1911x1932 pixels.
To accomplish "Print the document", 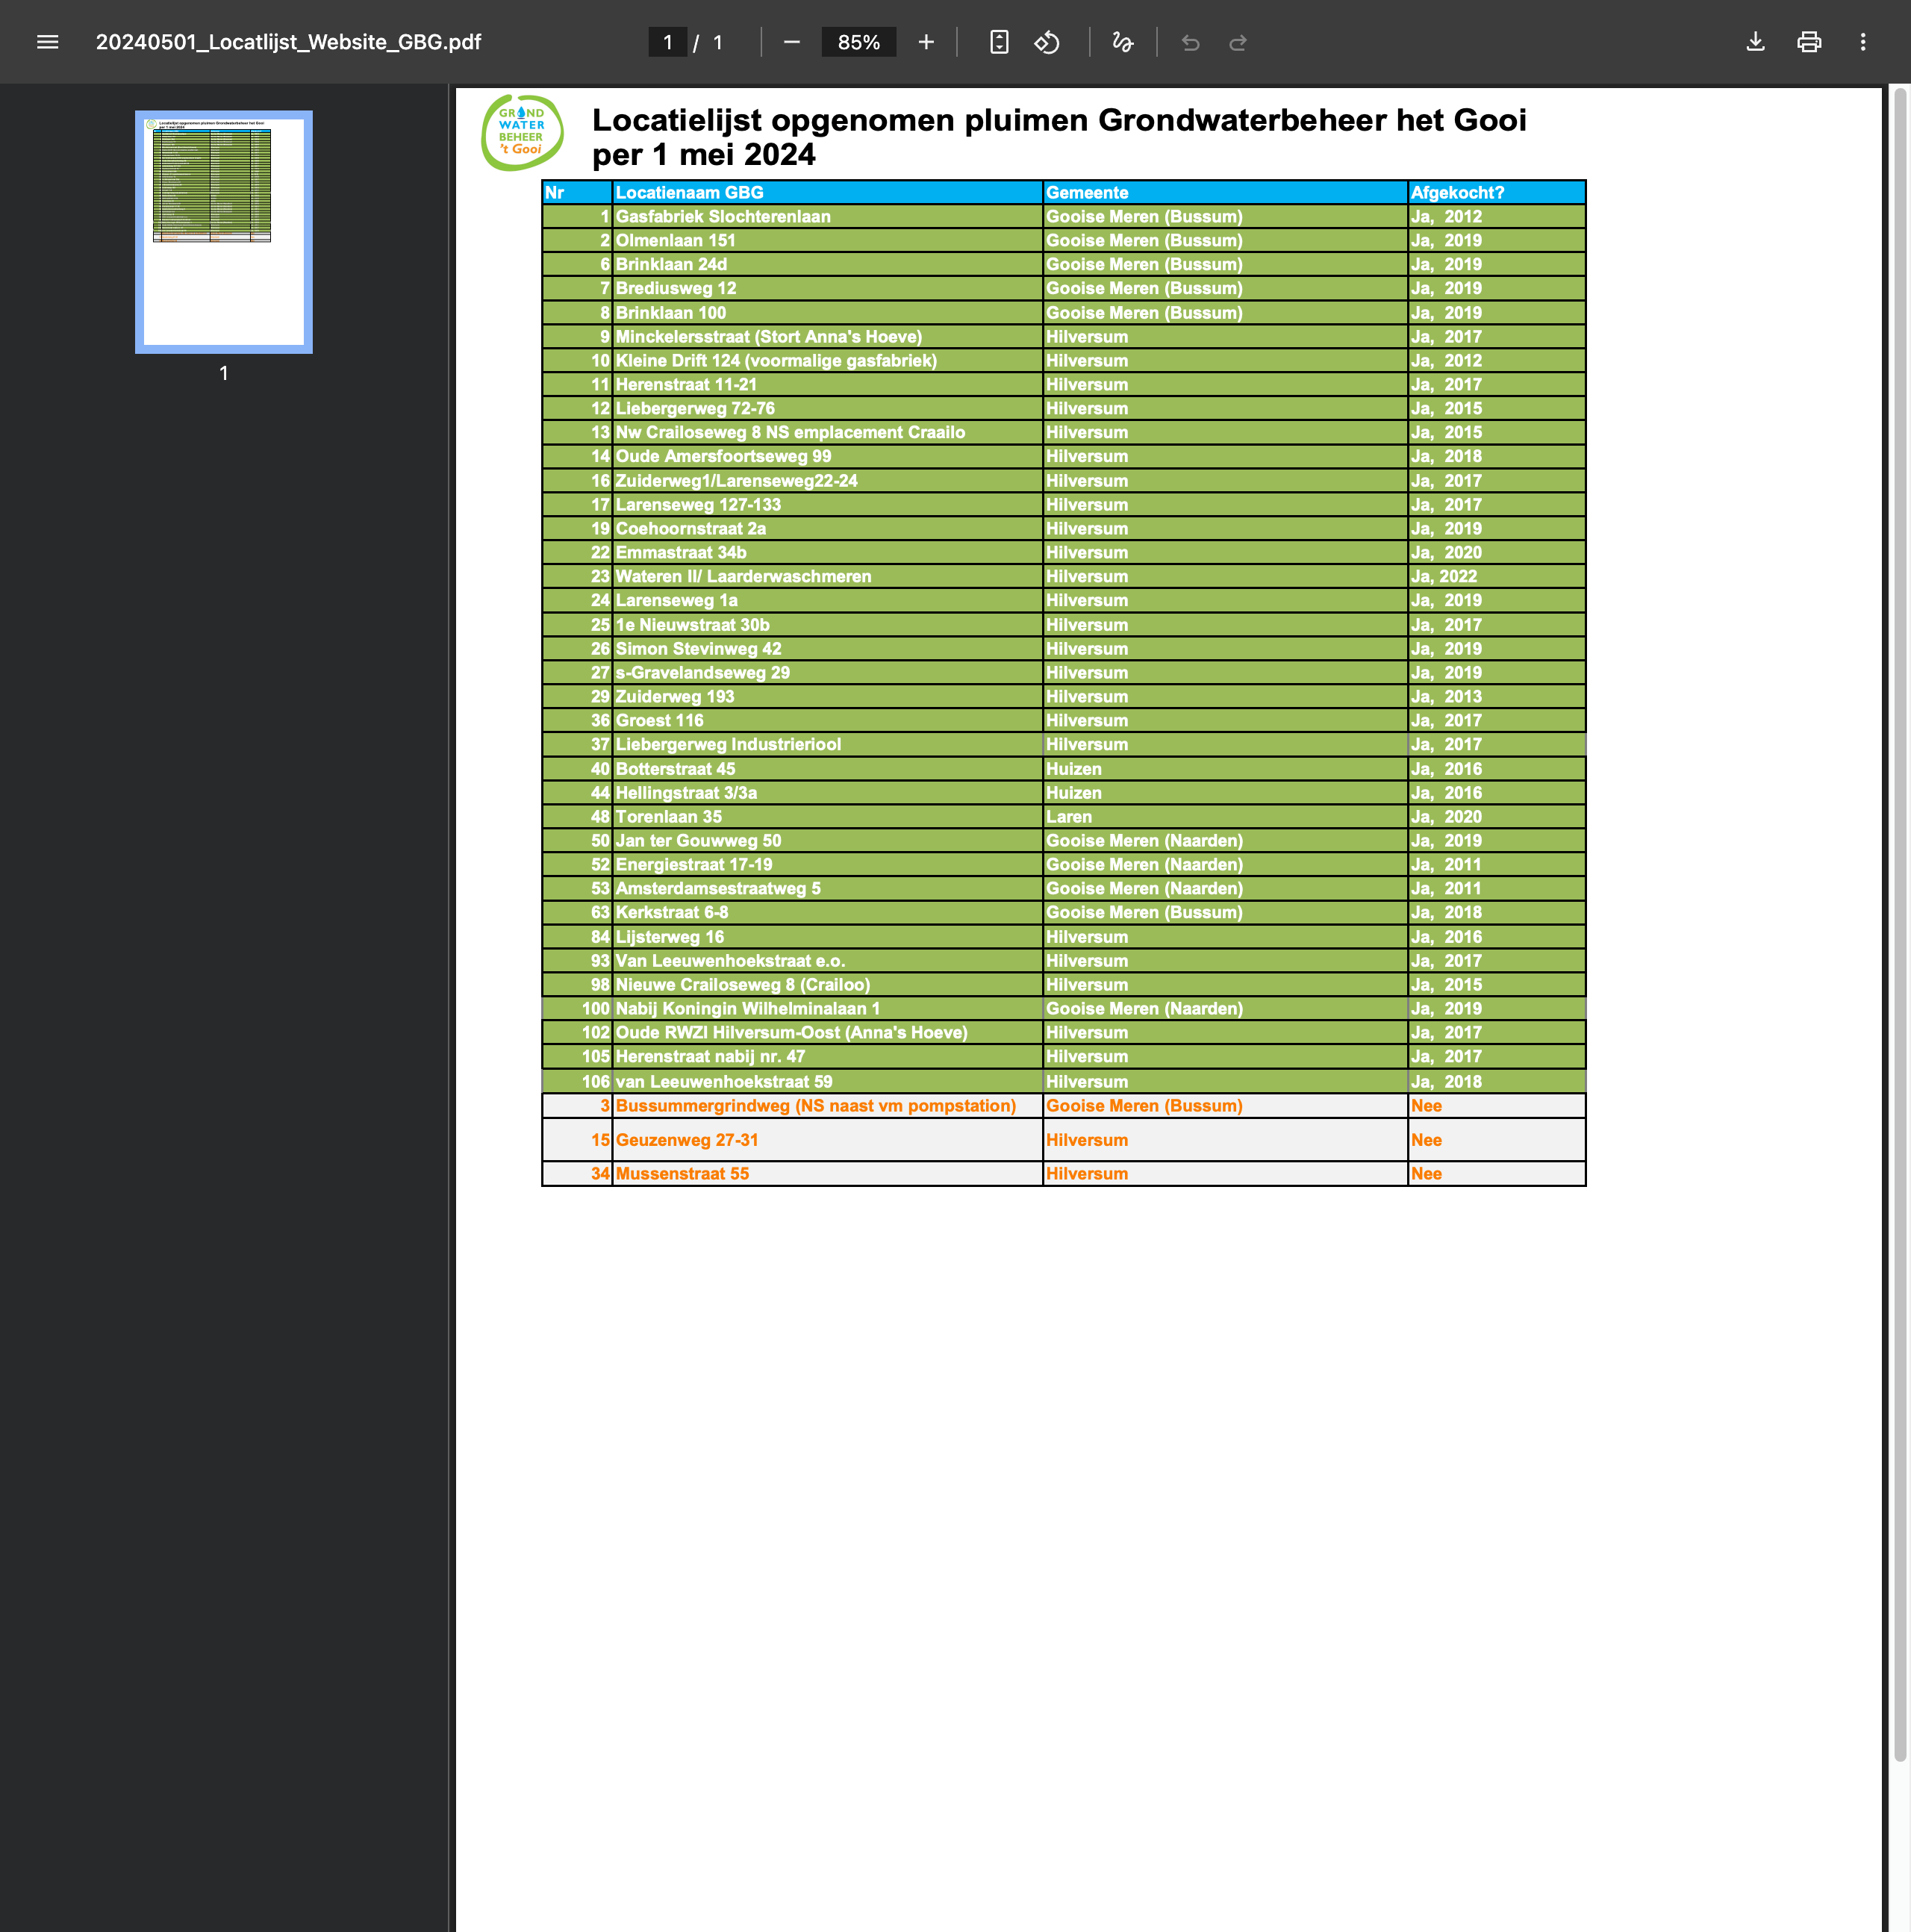I will tap(1809, 42).
